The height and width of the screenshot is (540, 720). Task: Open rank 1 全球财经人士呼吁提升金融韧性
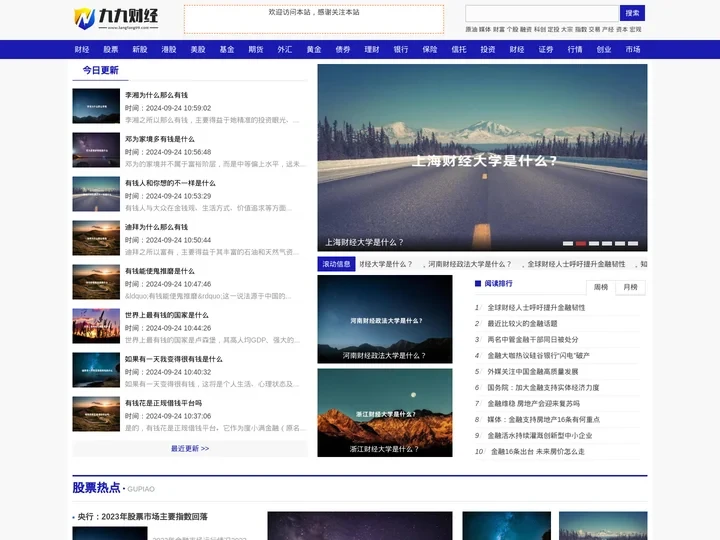point(536,308)
